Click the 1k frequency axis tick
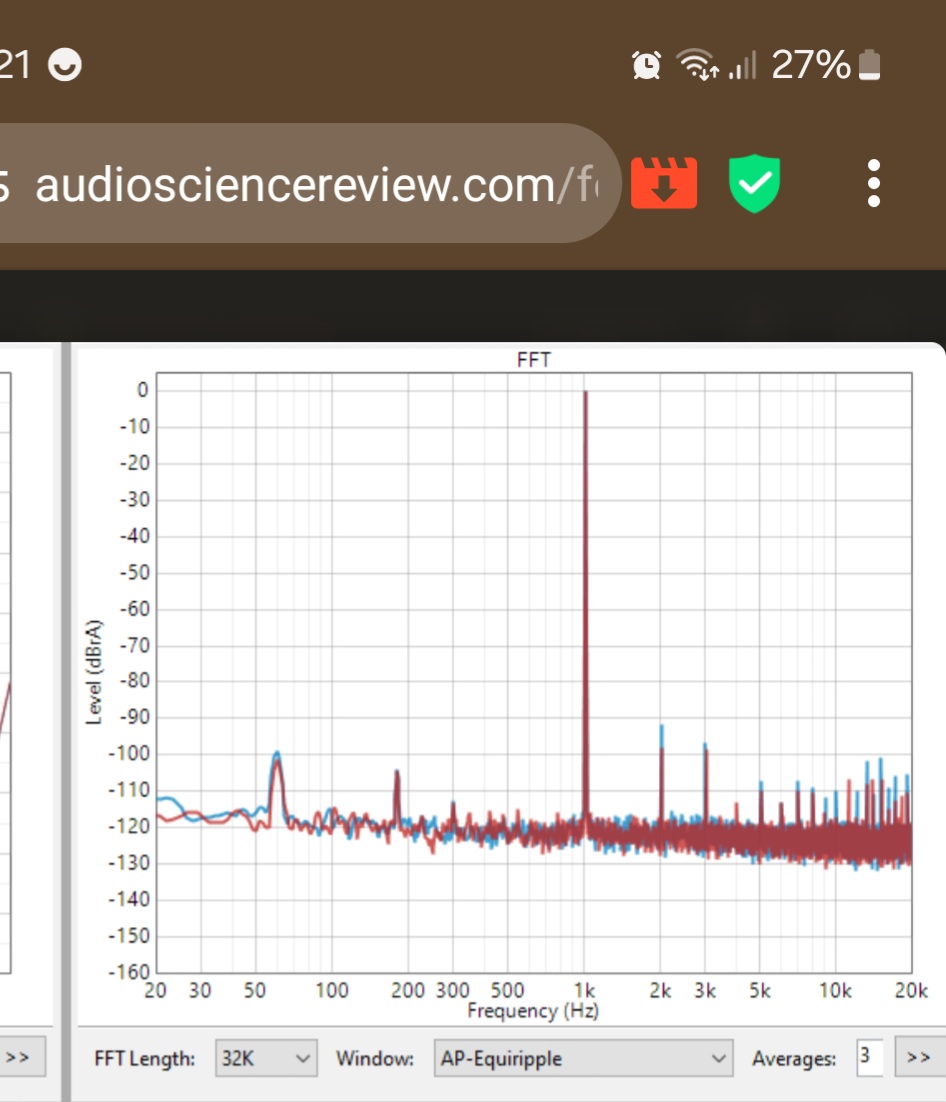Viewport: 946px width, 1102px height. (x=585, y=990)
